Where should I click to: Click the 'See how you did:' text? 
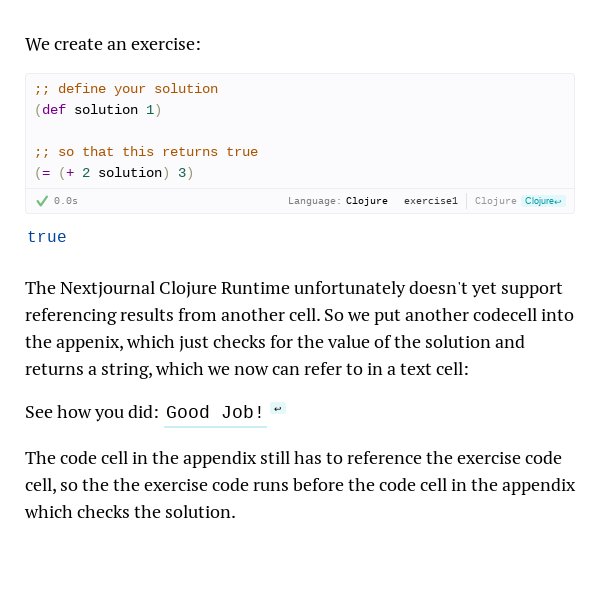92,412
